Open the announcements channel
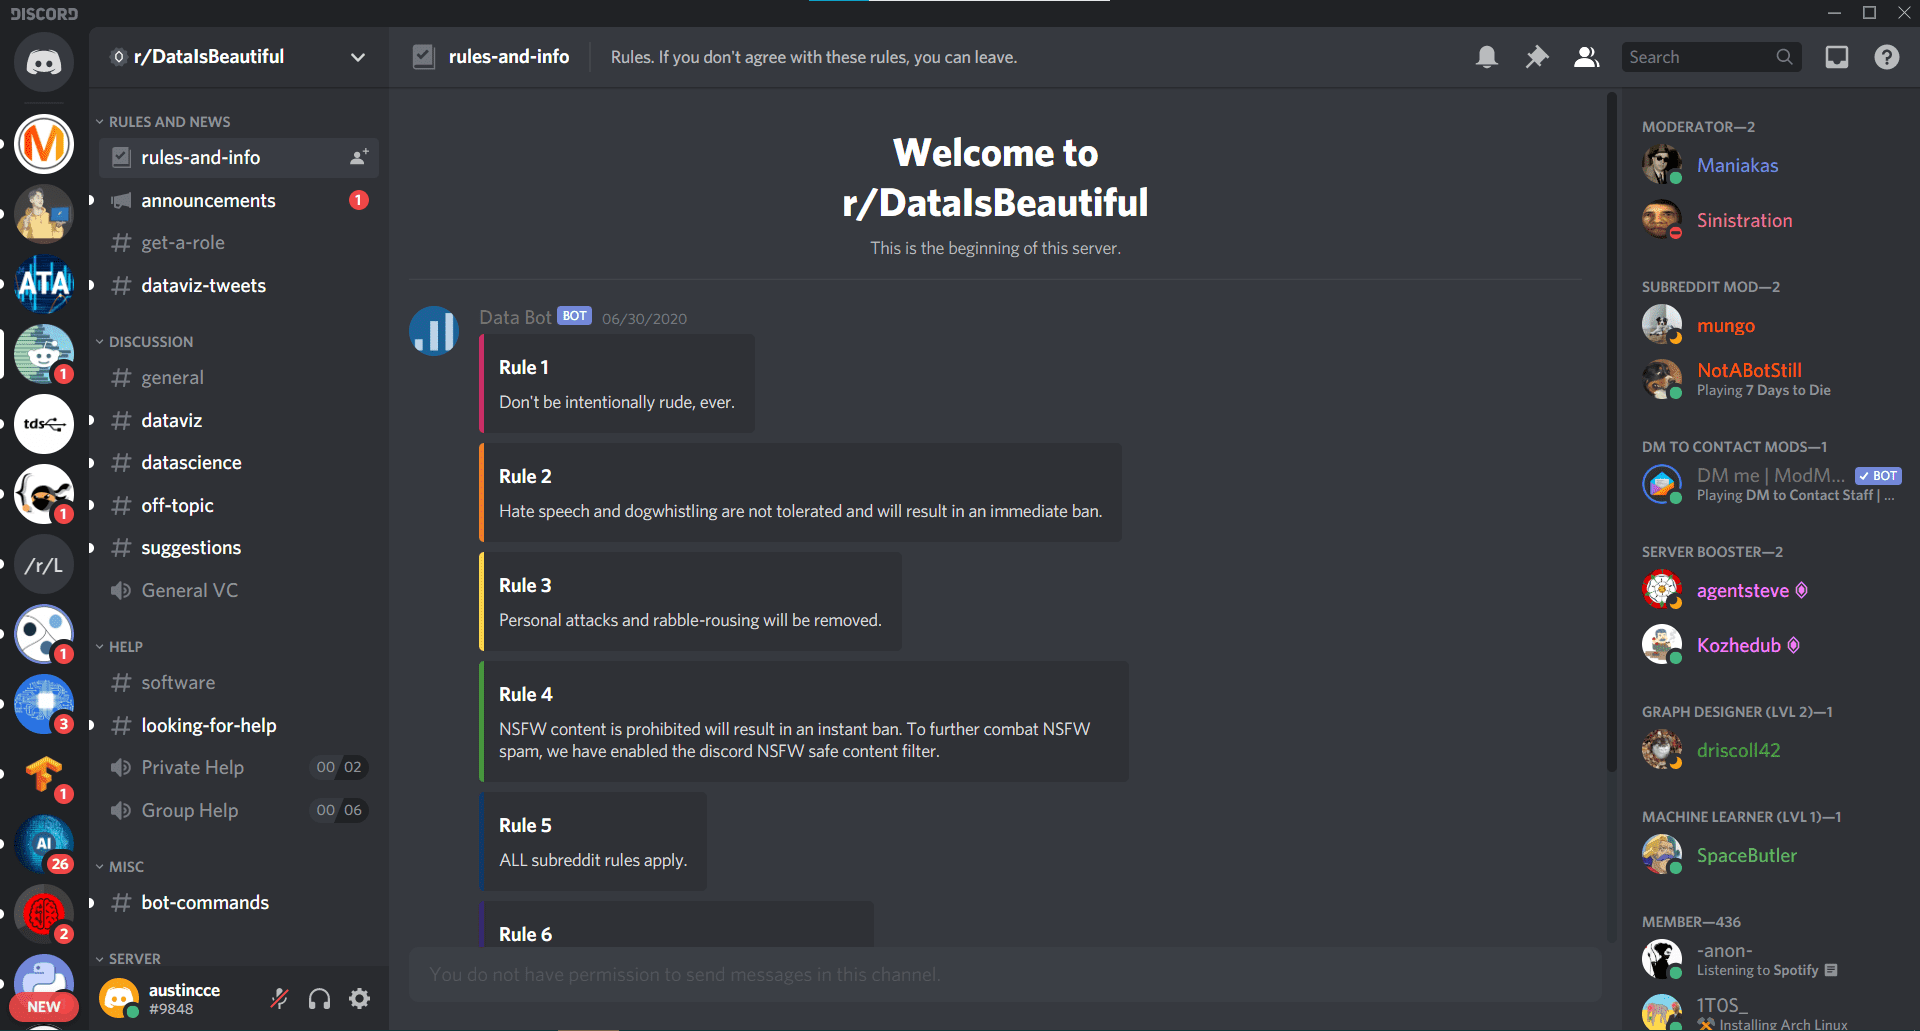This screenshot has width=1920, height=1031. click(x=239, y=200)
